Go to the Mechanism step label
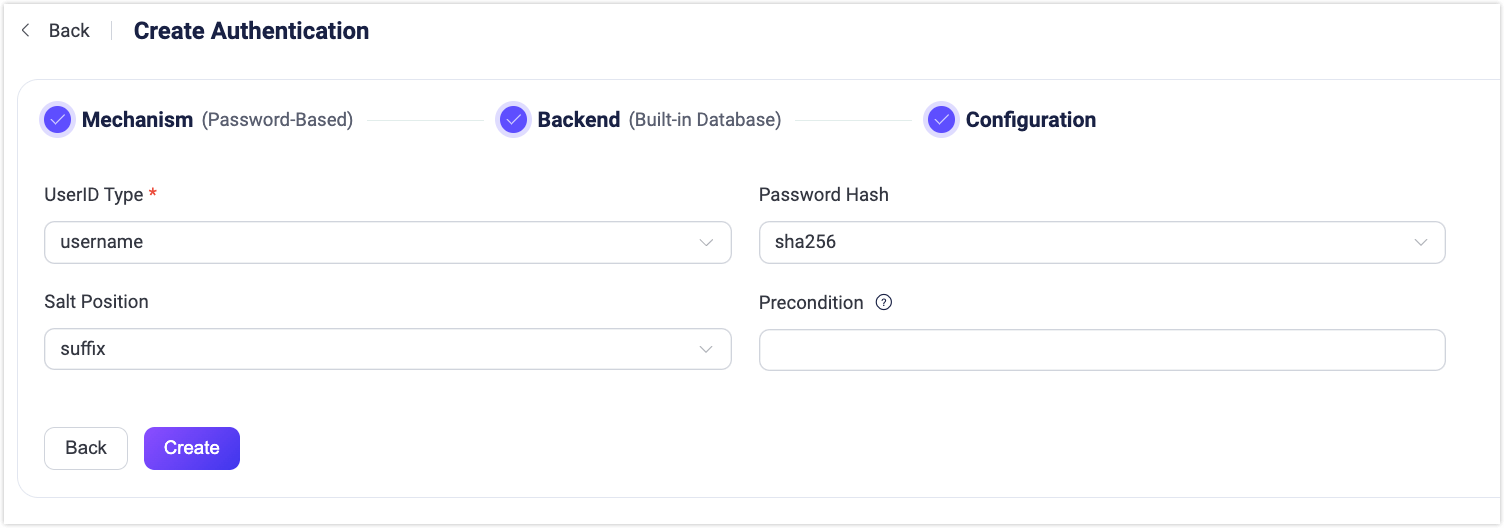Screen dimensions: 1504x528 click(x=137, y=120)
